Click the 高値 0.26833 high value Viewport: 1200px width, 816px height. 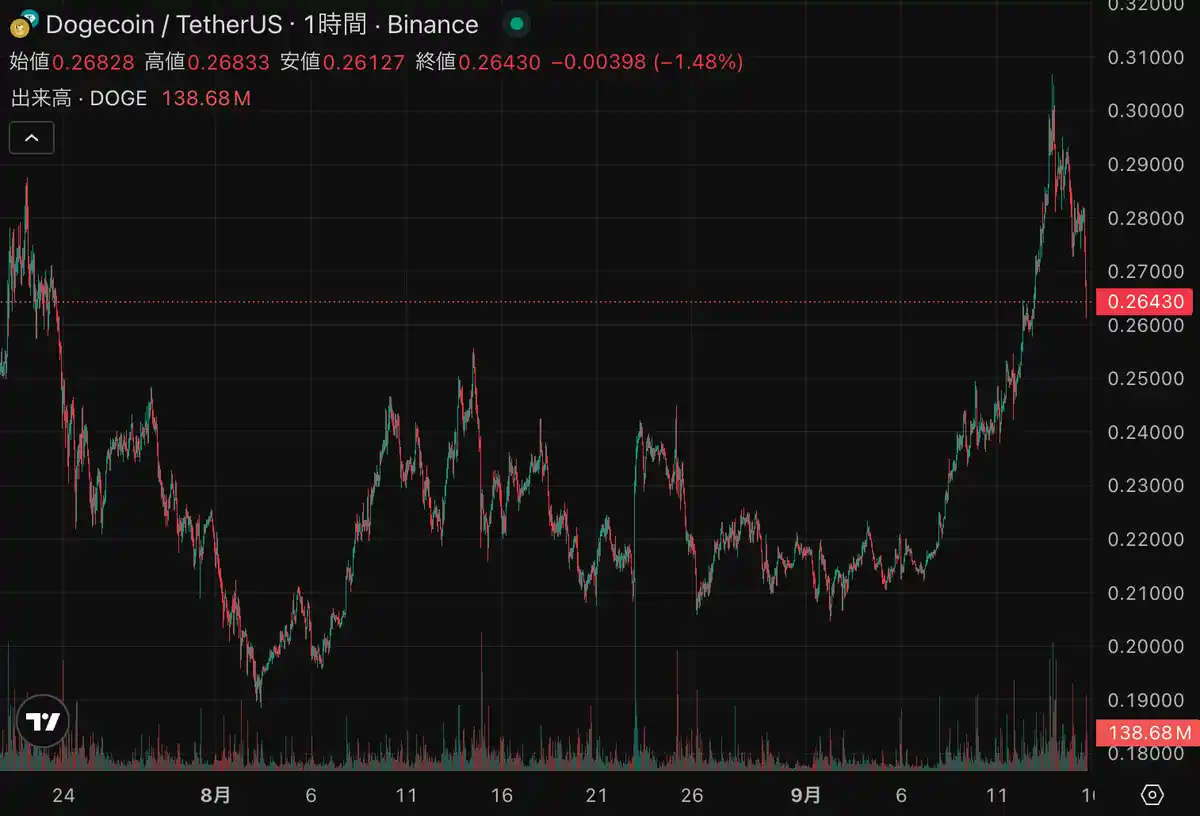[x=207, y=62]
